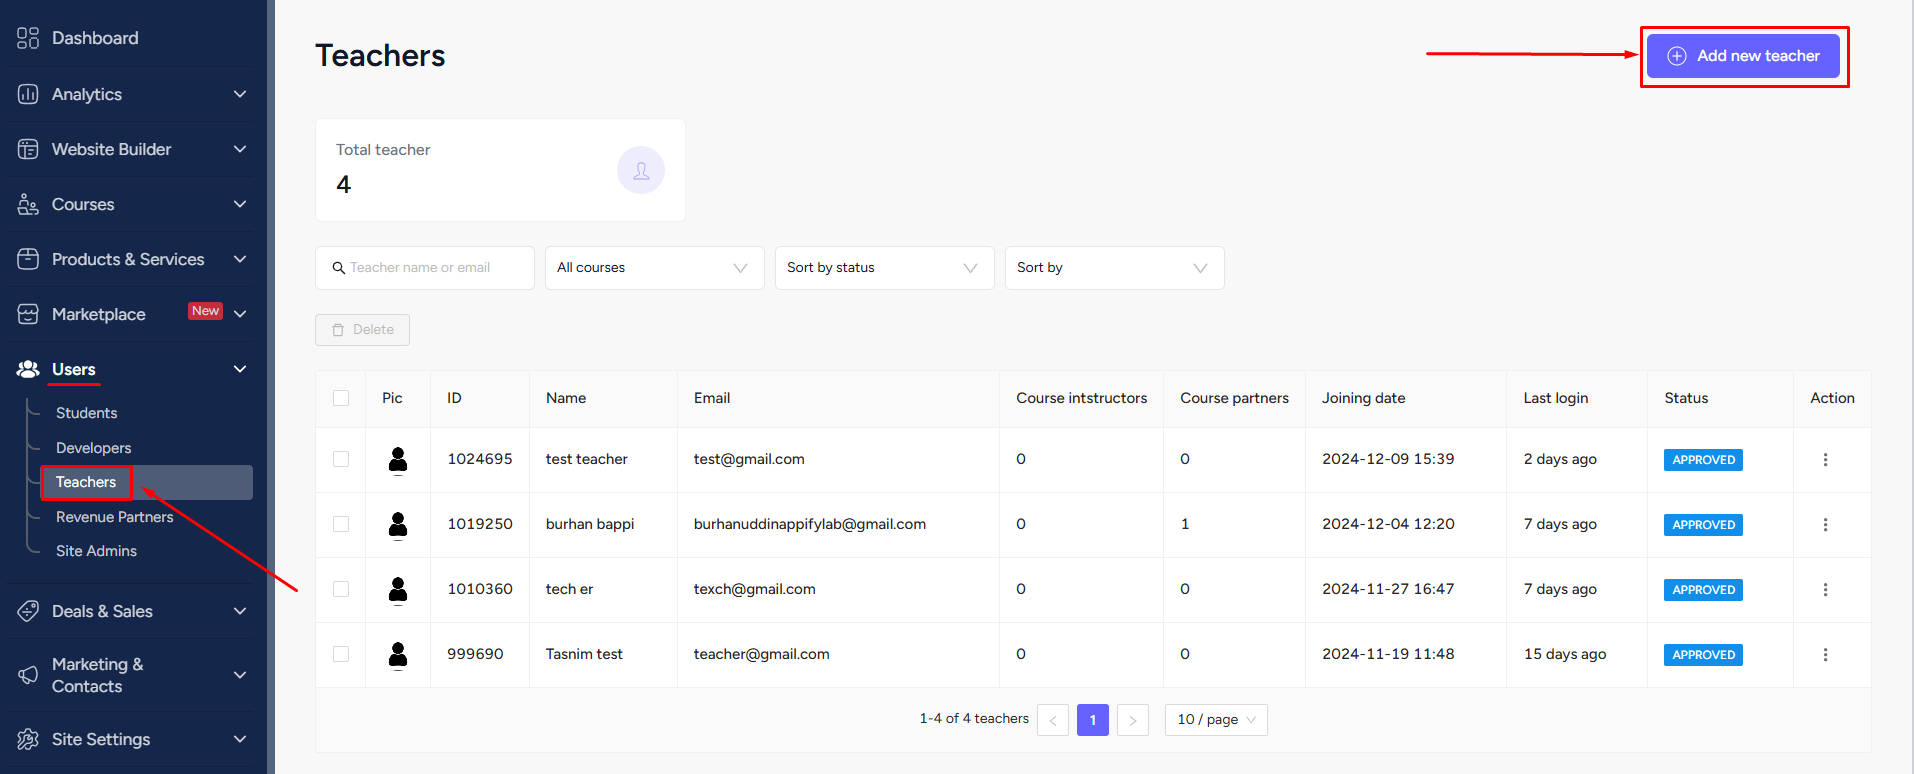The height and width of the screenshot is (774, 1914).
Task: Collapse the Users menu chevron
Action: tap(240, 369)
